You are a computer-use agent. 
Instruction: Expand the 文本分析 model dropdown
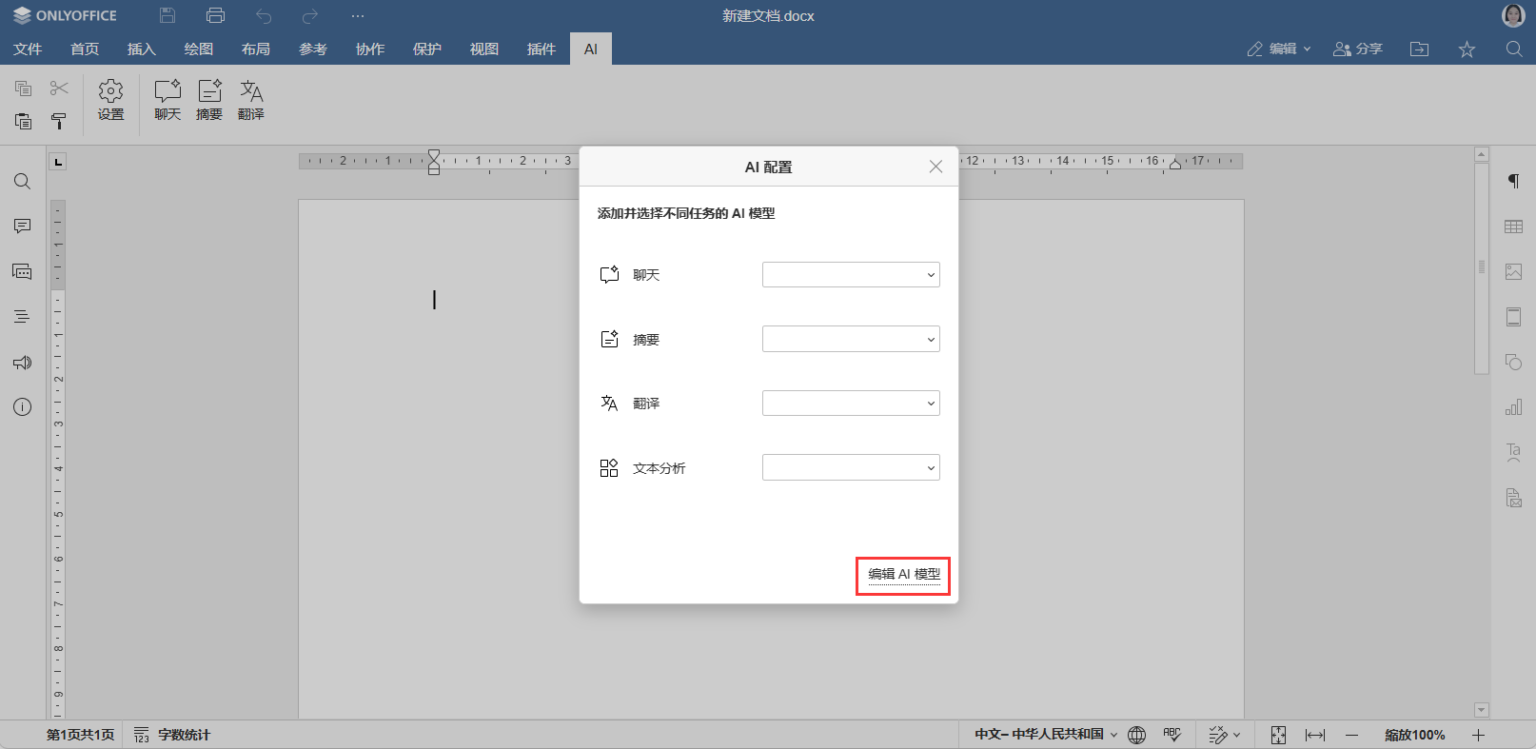(850, 467)
